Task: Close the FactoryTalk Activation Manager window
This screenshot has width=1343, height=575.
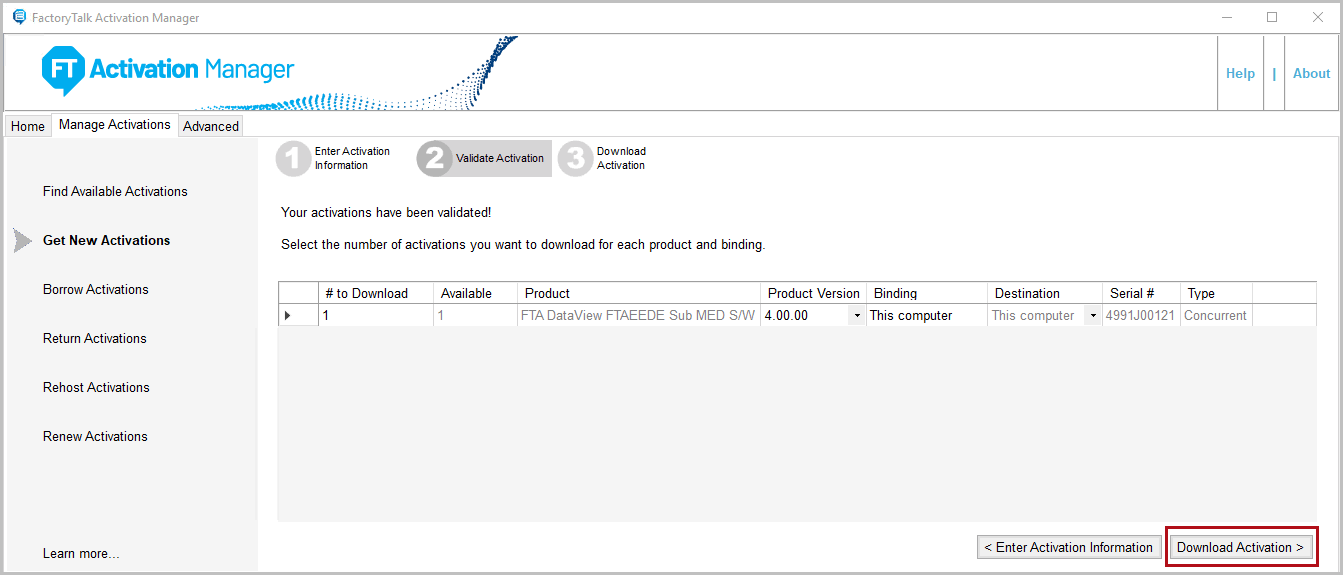Action: pos(1318,17)
